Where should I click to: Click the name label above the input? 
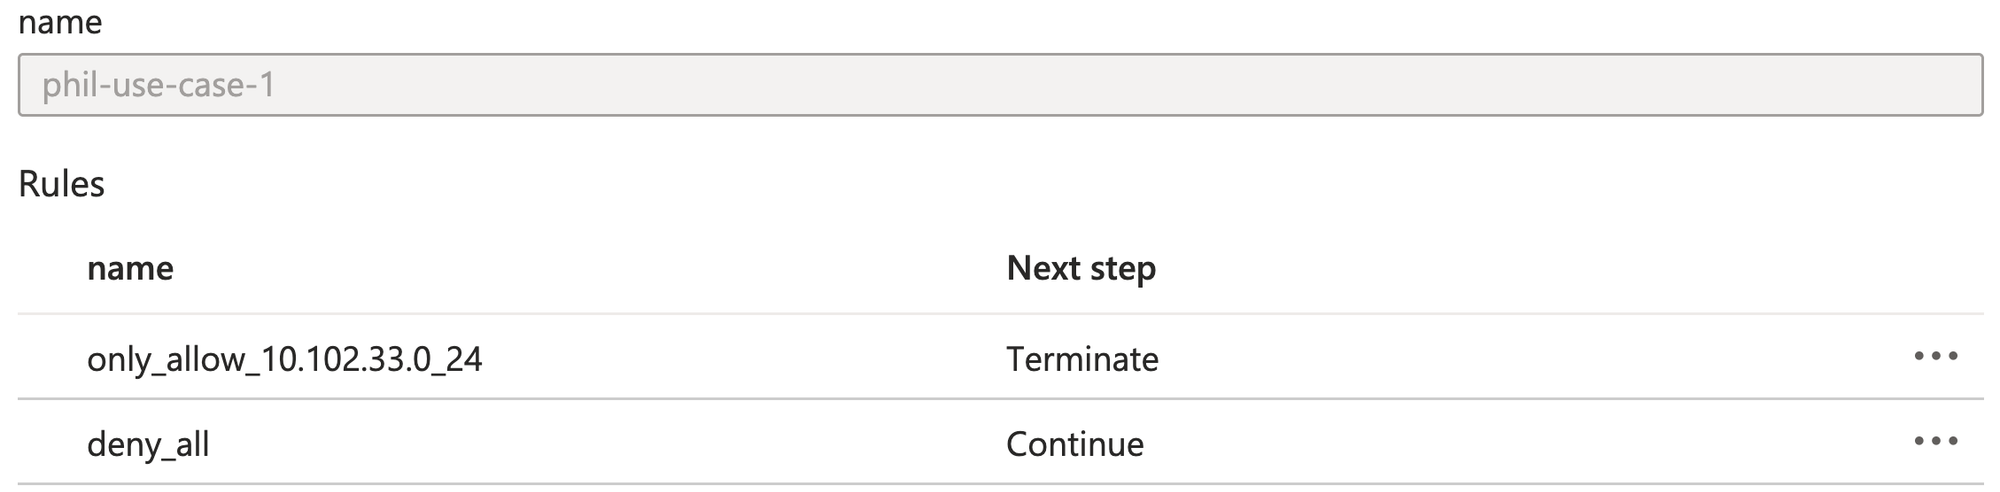click(x=60, y=22)
